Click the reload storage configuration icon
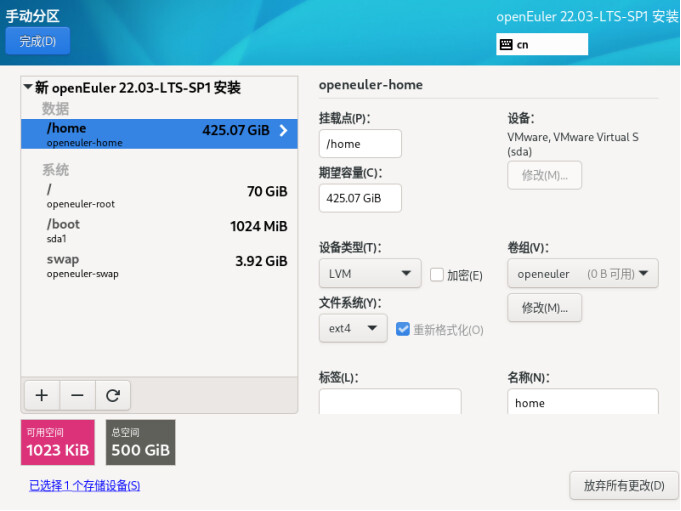This screenshot has width=681, height=511. pos(112,395)
